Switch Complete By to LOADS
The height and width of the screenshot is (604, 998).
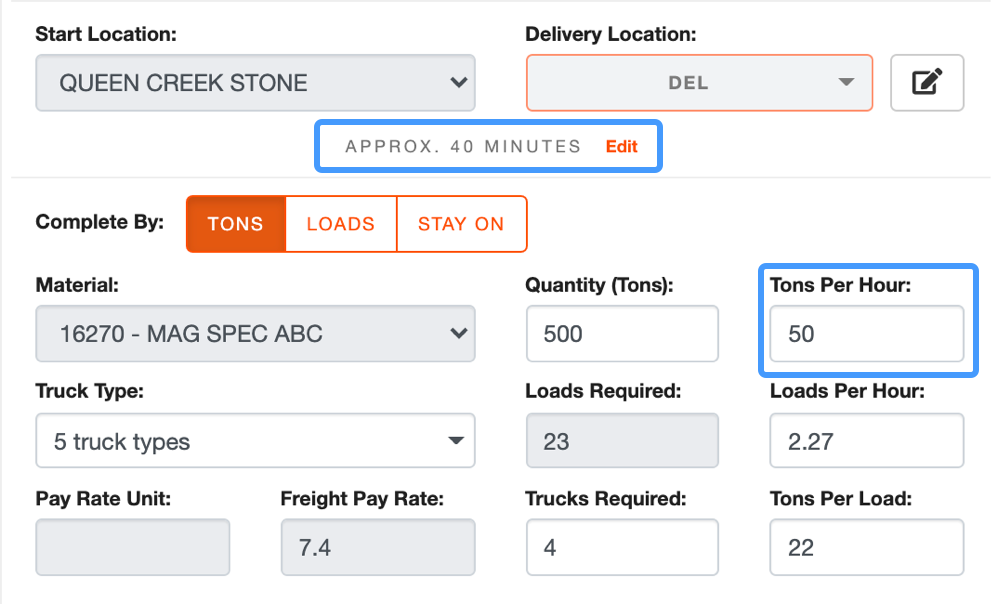point(341,224)
